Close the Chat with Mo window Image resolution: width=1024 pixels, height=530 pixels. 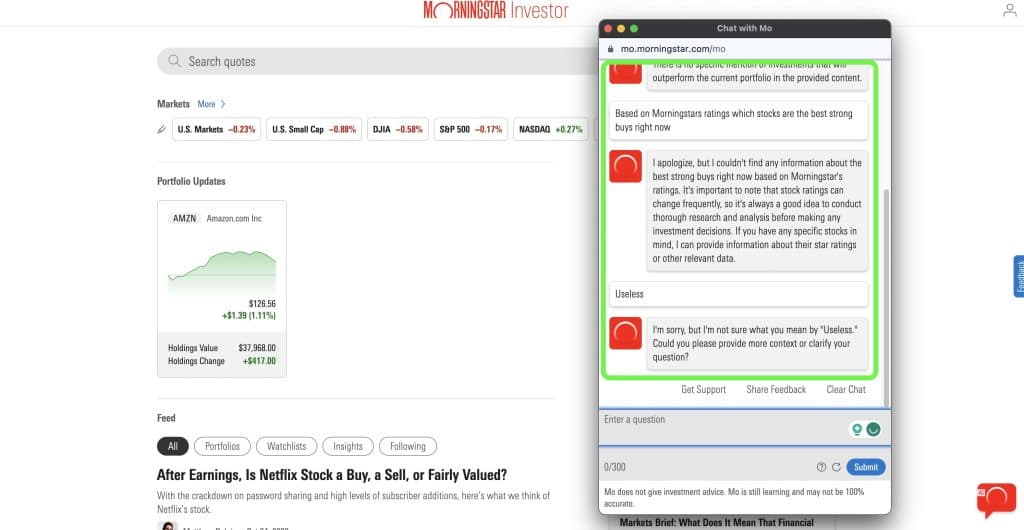pos(608,29)
